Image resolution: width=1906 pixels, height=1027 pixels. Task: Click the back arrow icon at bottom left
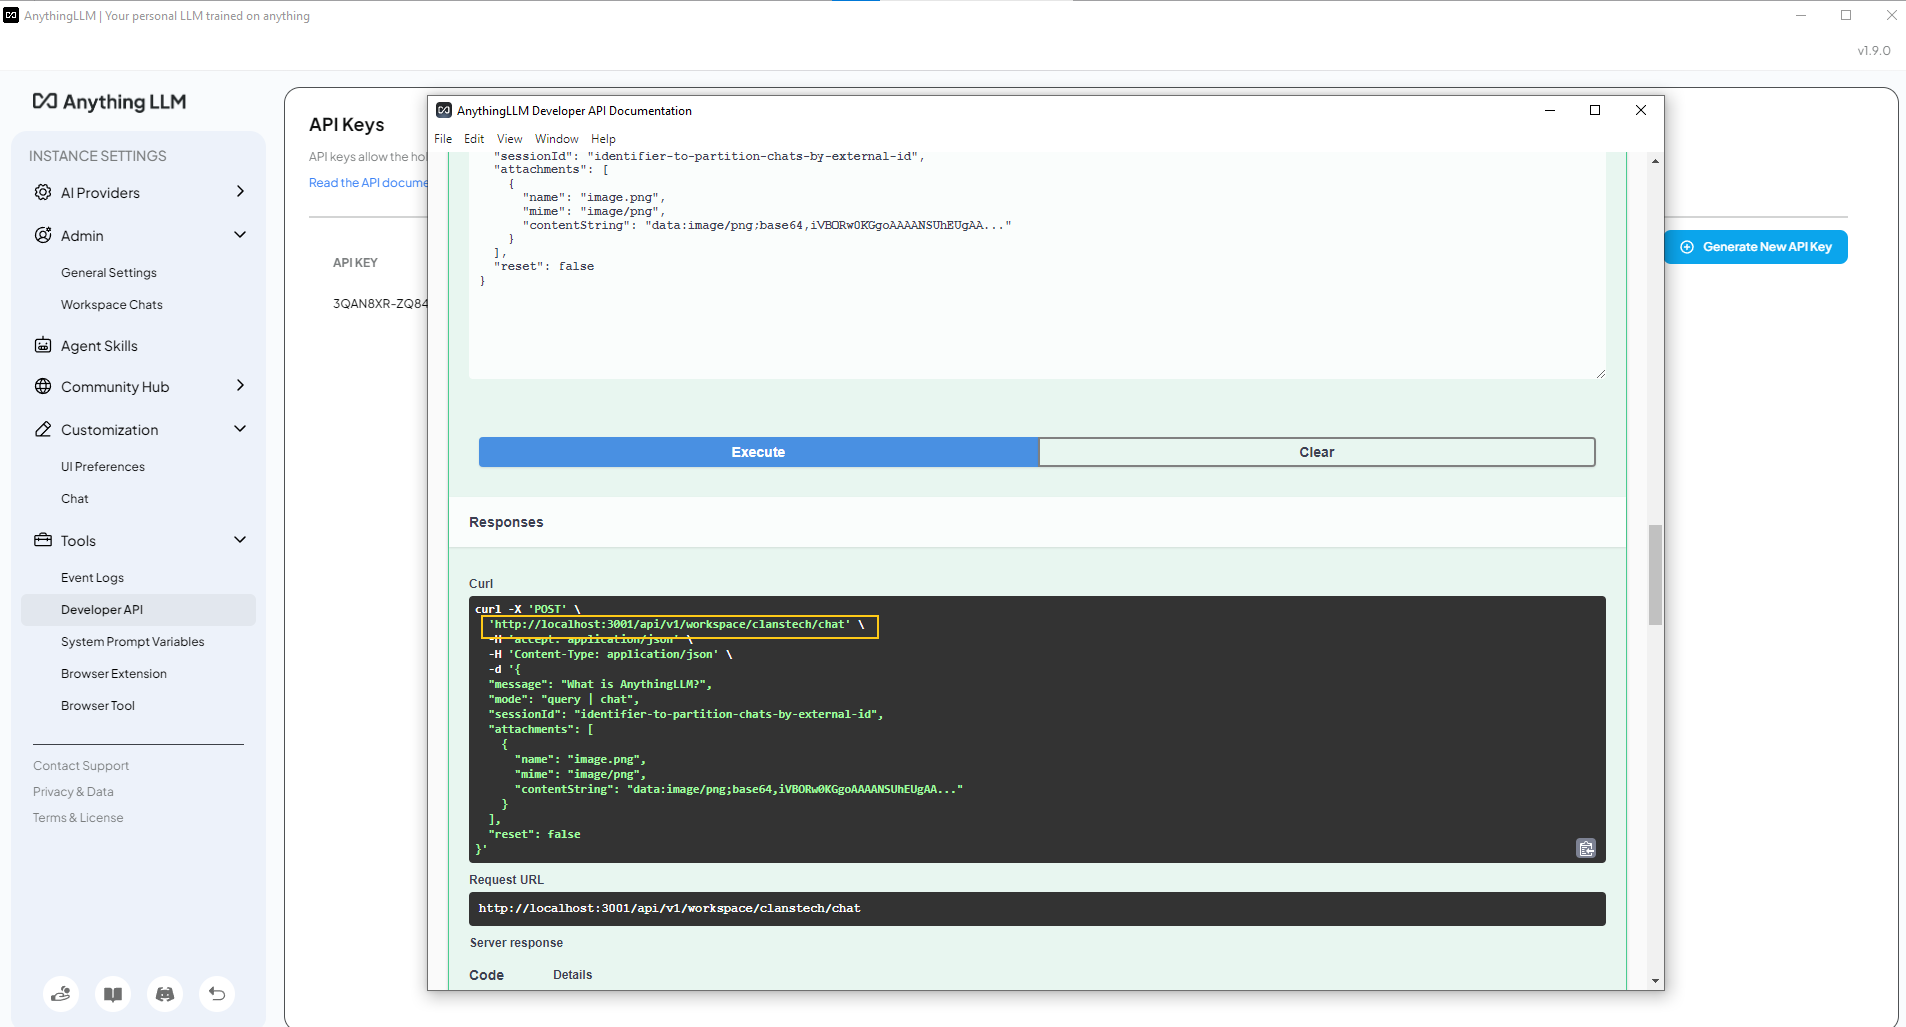click(x=217, y=994)
